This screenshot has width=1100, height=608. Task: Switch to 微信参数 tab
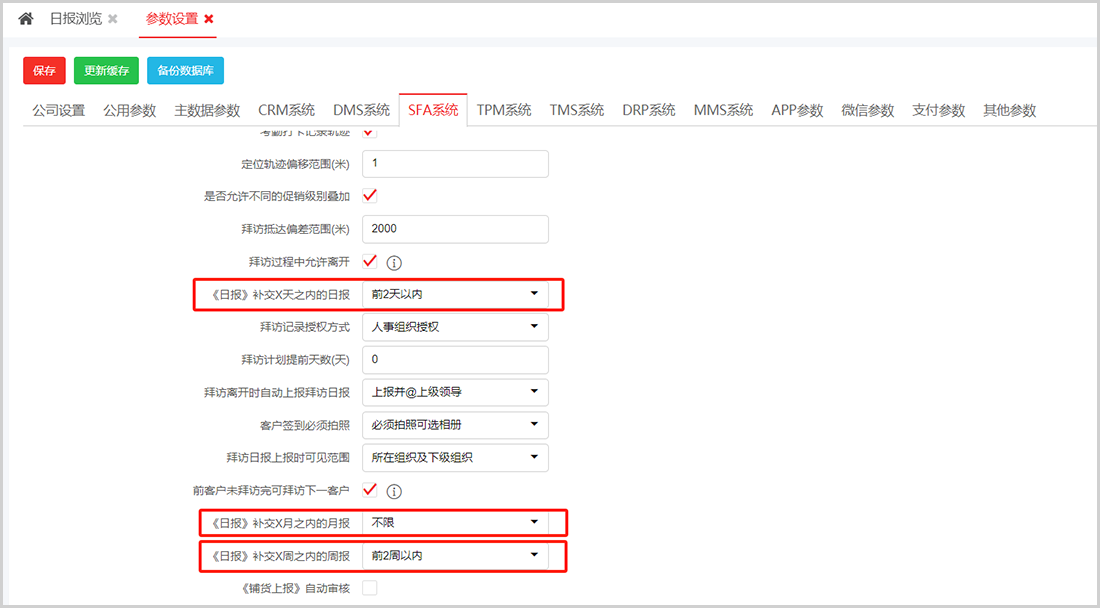(x=867, y=111)
